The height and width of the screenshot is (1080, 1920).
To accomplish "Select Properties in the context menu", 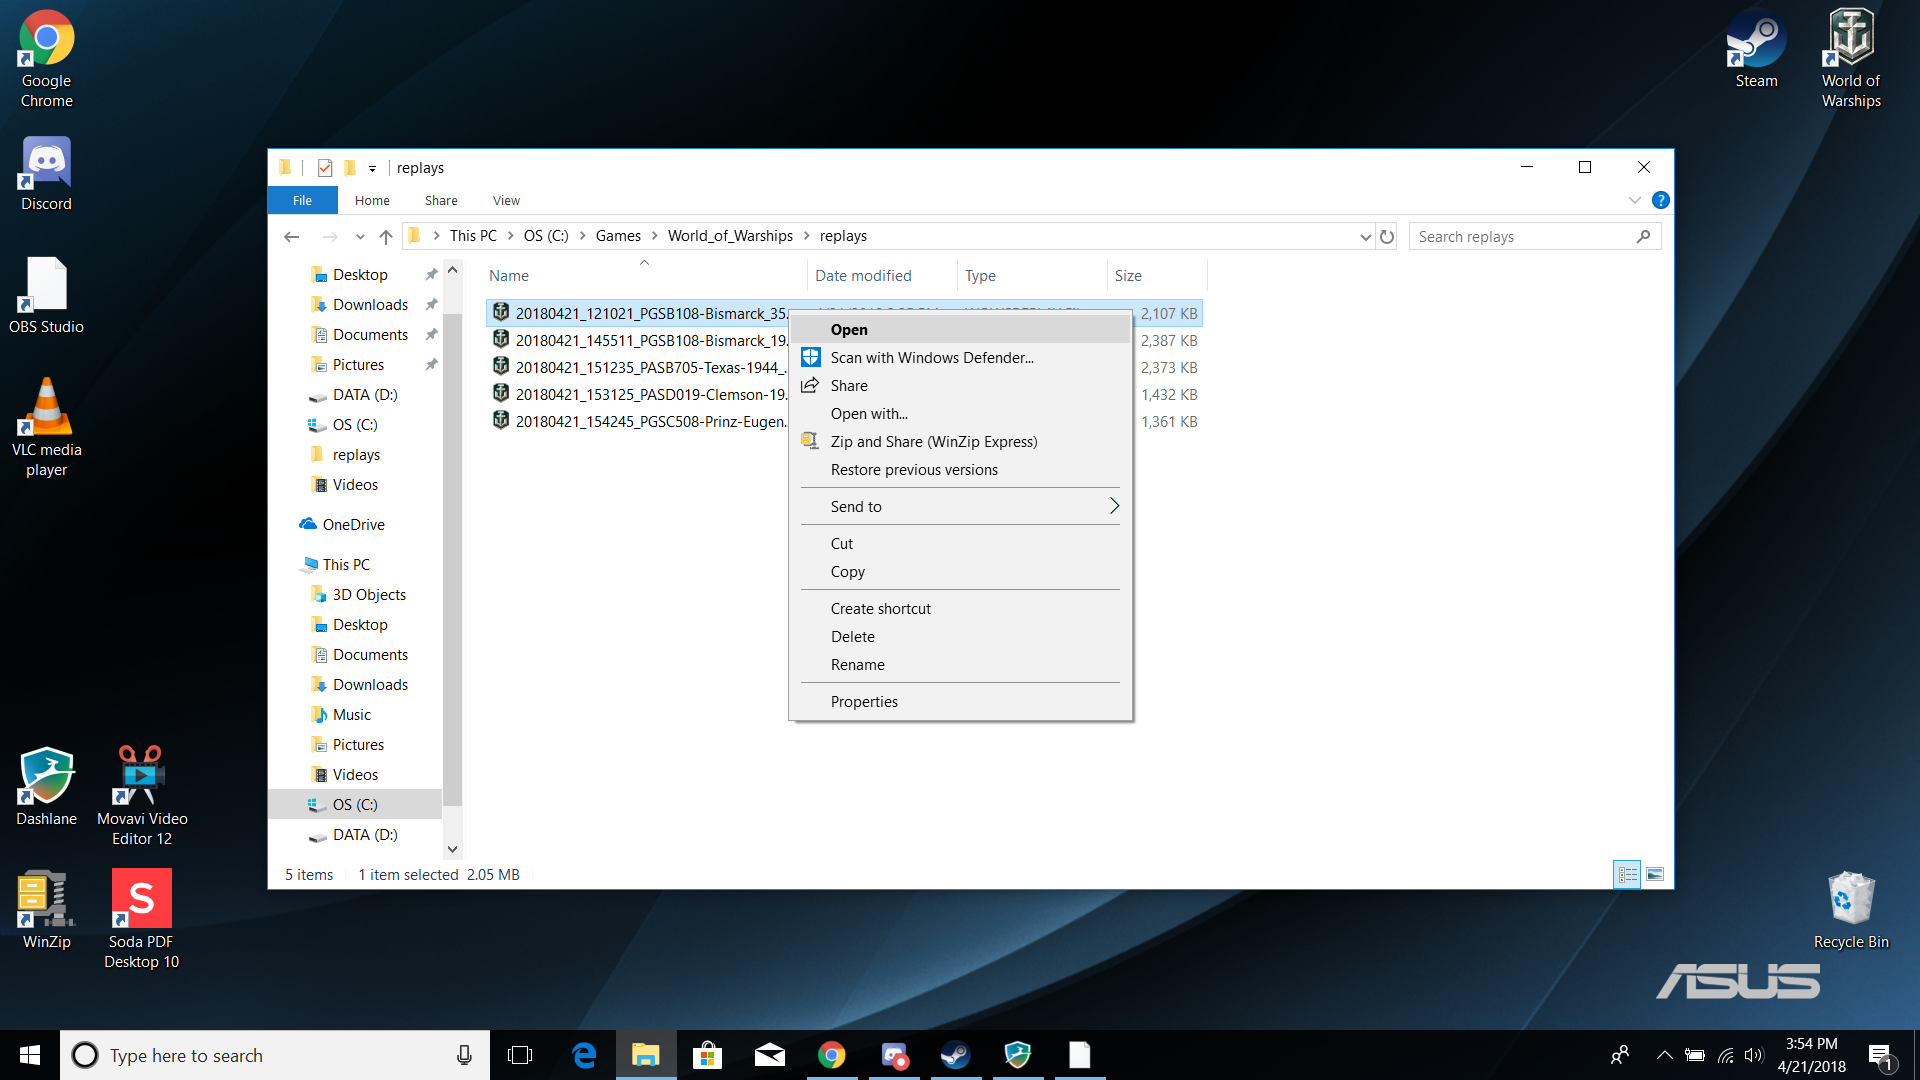I will [864, 702].
